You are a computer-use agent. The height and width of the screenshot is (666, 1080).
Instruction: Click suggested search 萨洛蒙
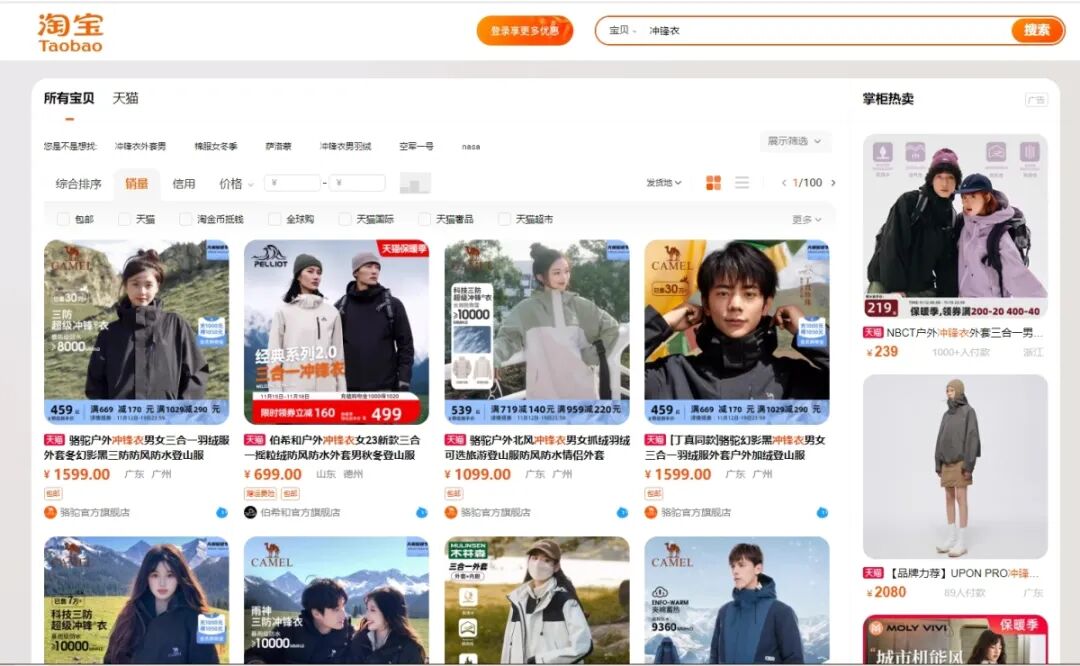point(278,146)
